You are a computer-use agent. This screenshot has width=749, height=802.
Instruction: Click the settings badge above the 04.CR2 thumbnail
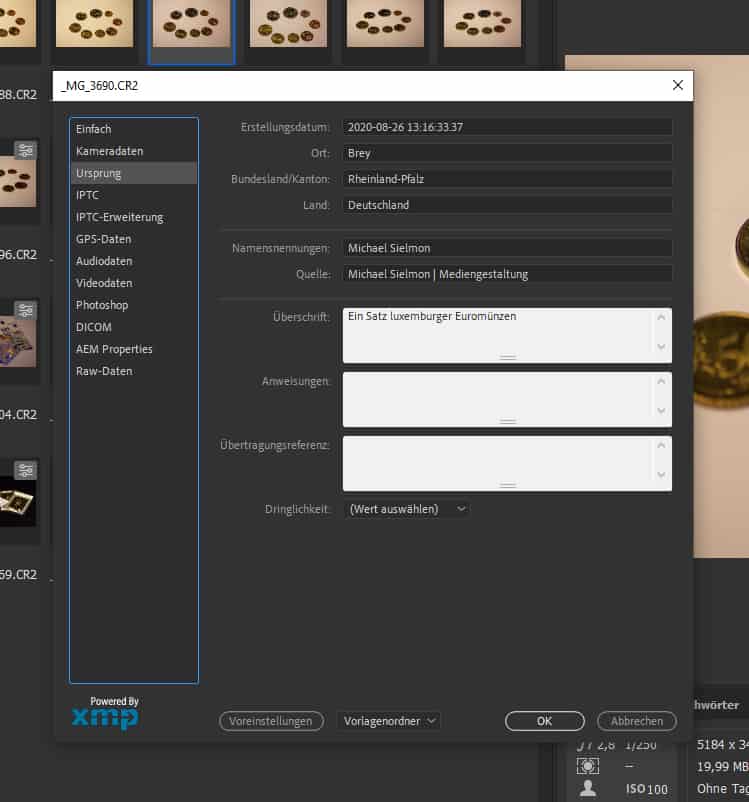(26, 310)
